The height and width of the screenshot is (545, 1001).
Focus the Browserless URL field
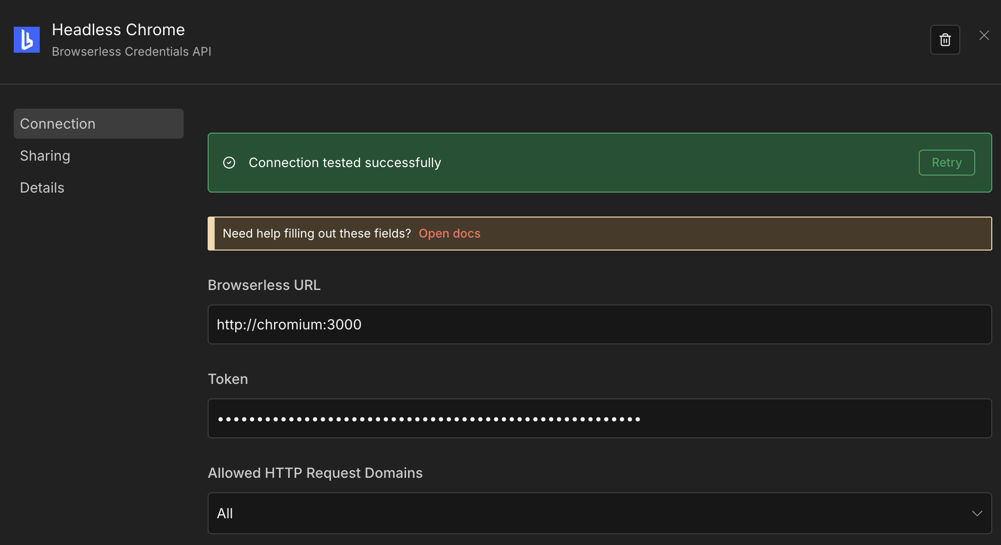tap(599, 324)
